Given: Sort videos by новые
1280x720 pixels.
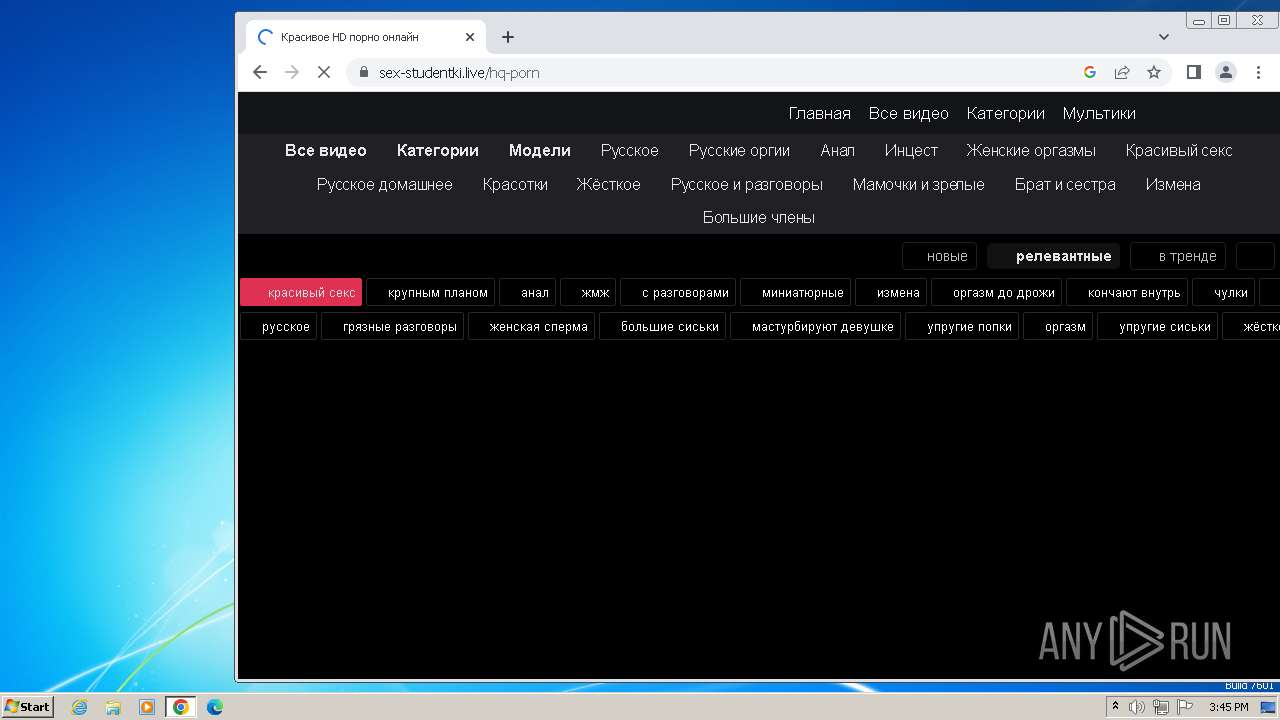Looking at the screenshot, I should pyautogui.click(x=939, y=256).
